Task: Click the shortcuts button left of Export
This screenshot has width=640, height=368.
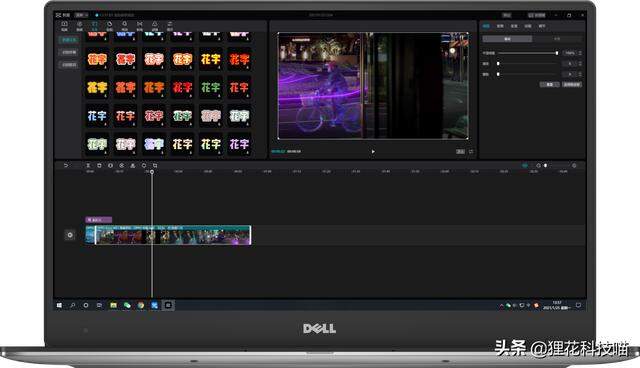Action: click(507, 15)
